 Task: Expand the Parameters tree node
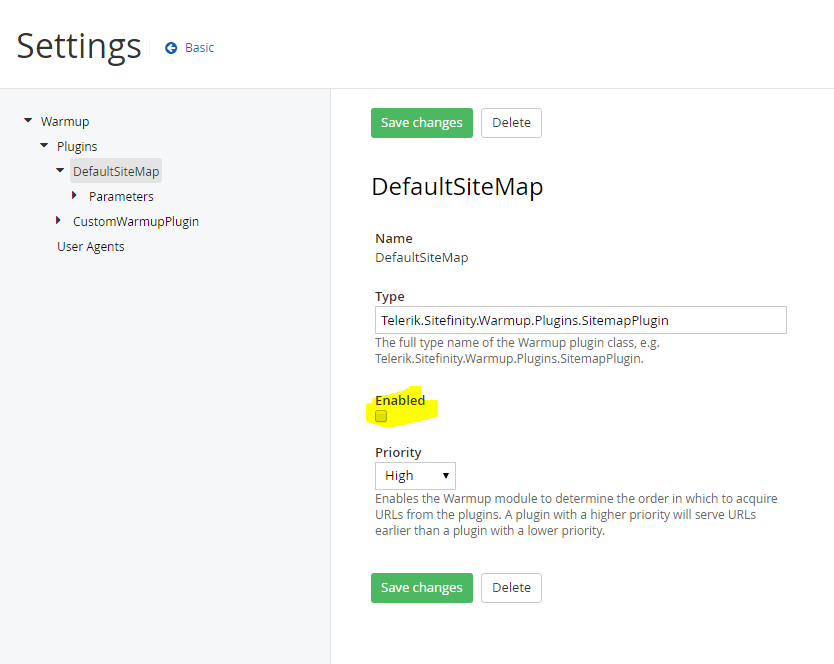click(74, 196)
